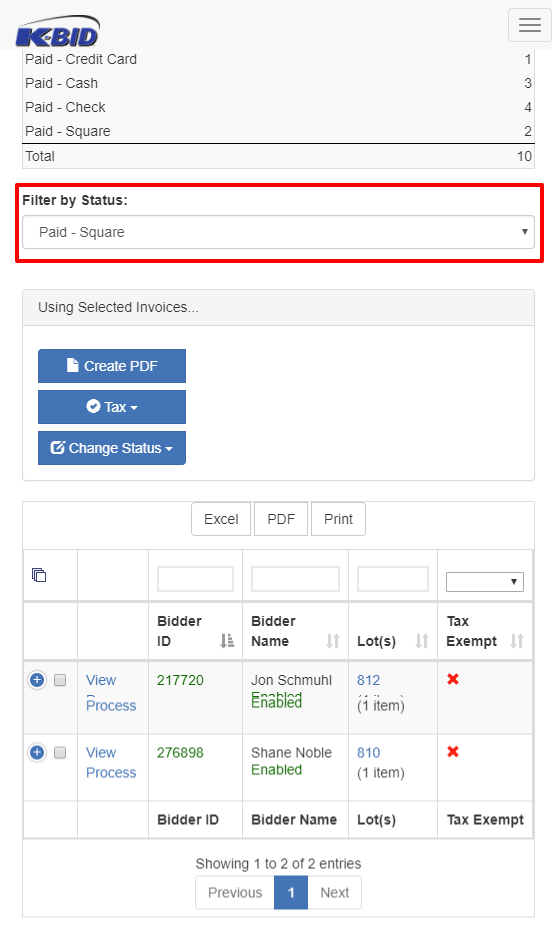Screen dimensions: 552x928
Task: Click the Print button
Action: click(338, 519)
